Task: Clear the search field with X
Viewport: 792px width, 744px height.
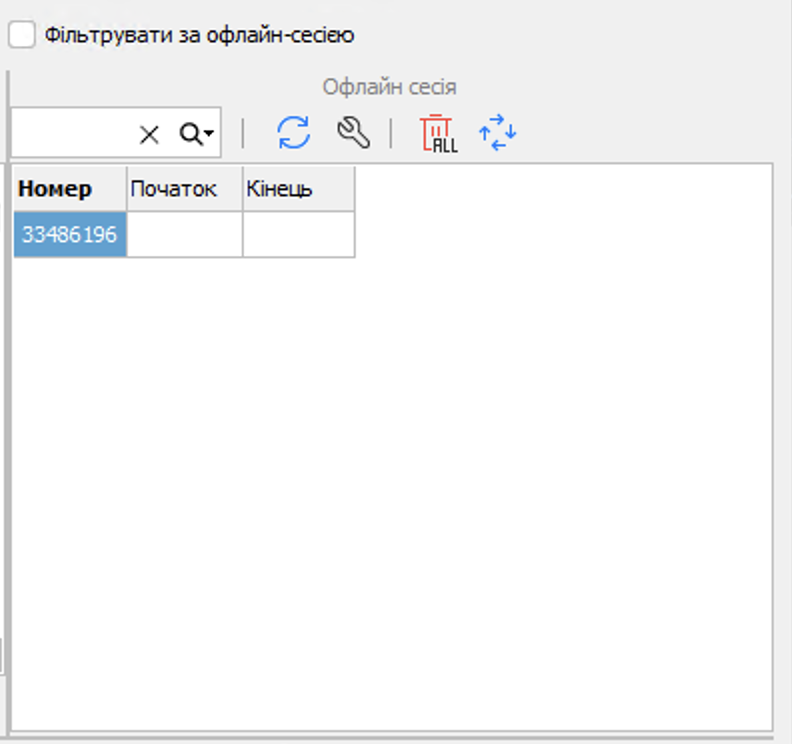Action: (x=149, y=135)
